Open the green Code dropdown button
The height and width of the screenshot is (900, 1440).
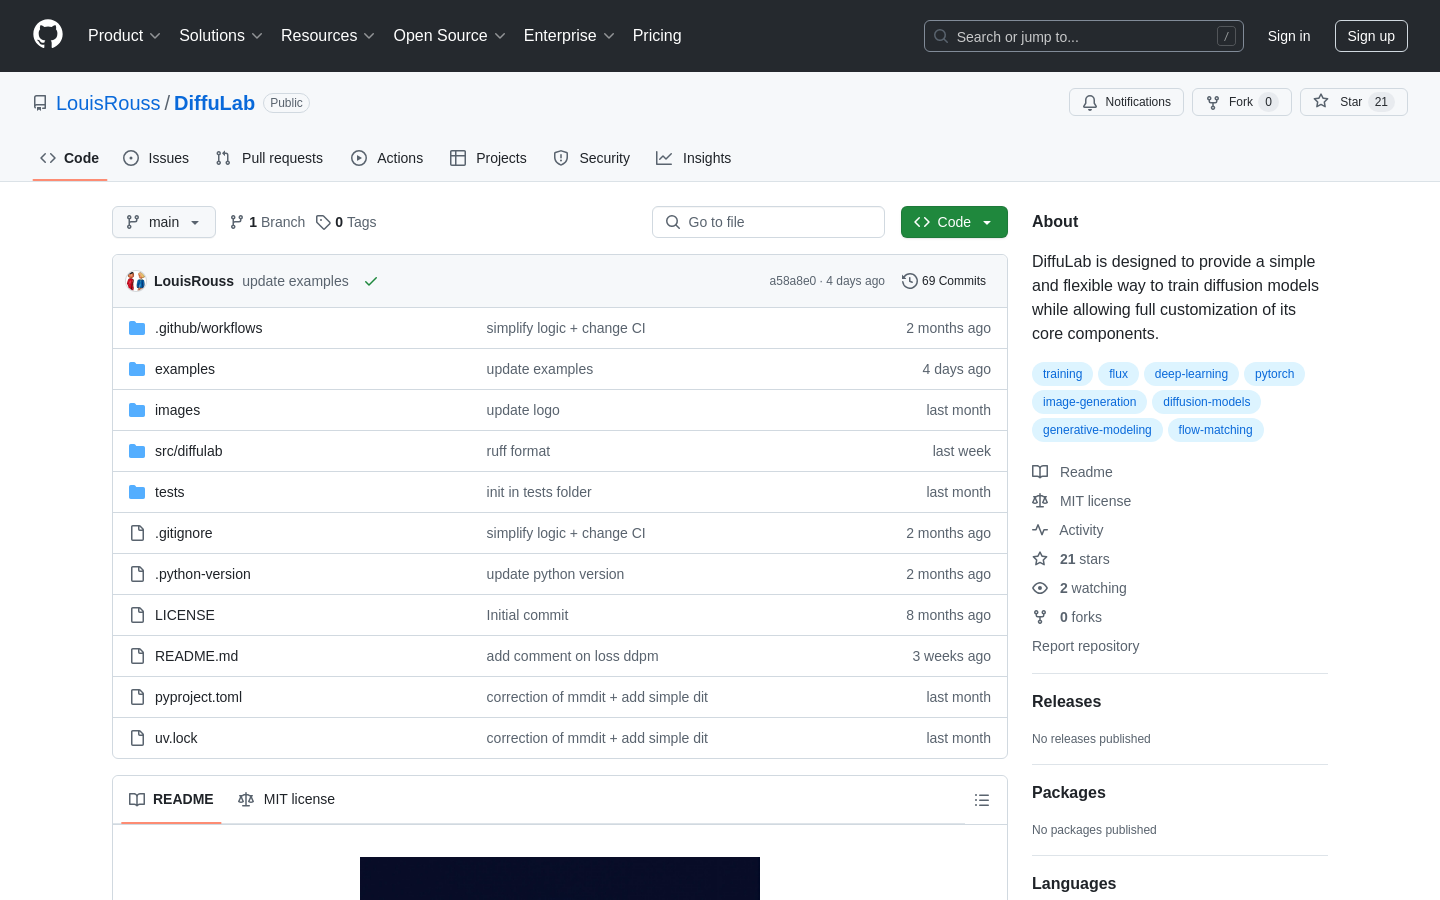(x=954, y=222)
